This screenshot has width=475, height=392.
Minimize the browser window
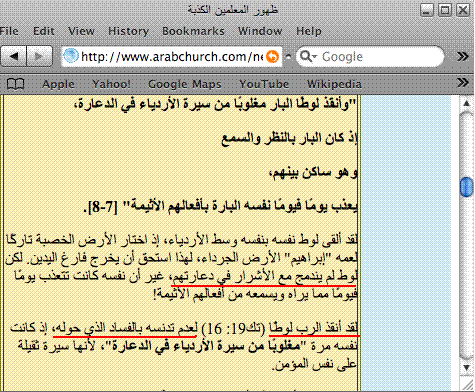point(427,10)
